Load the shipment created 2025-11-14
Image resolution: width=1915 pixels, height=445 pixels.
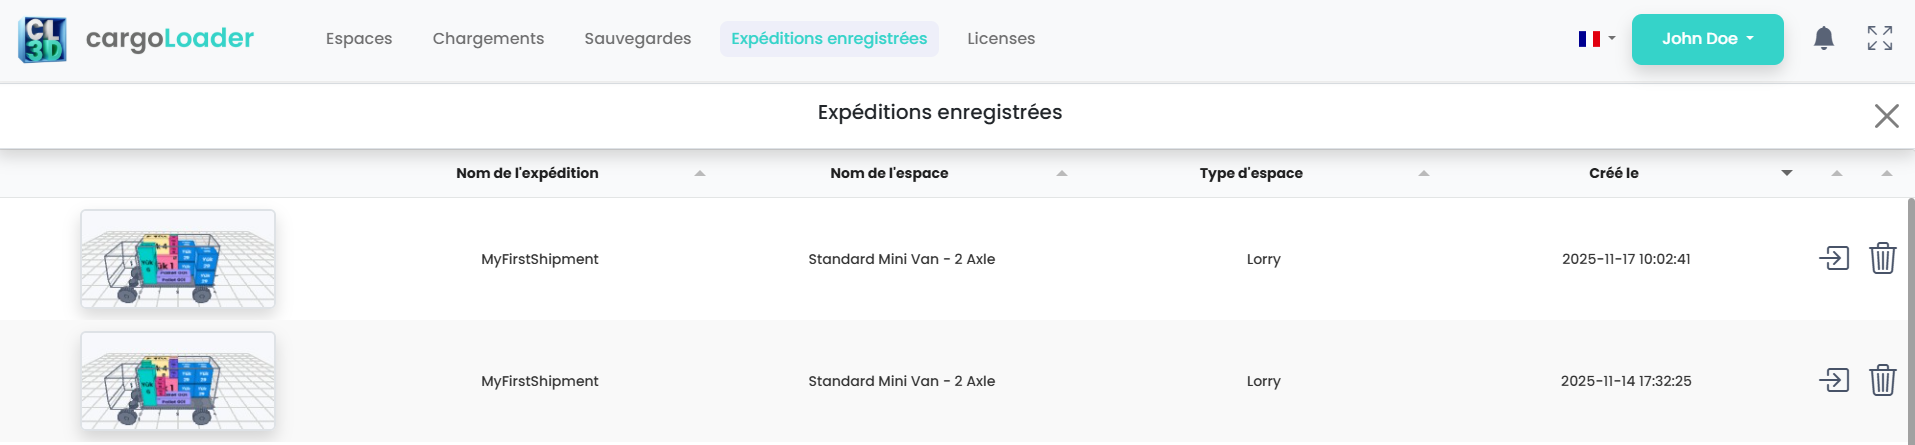(x=1834, y=381)
